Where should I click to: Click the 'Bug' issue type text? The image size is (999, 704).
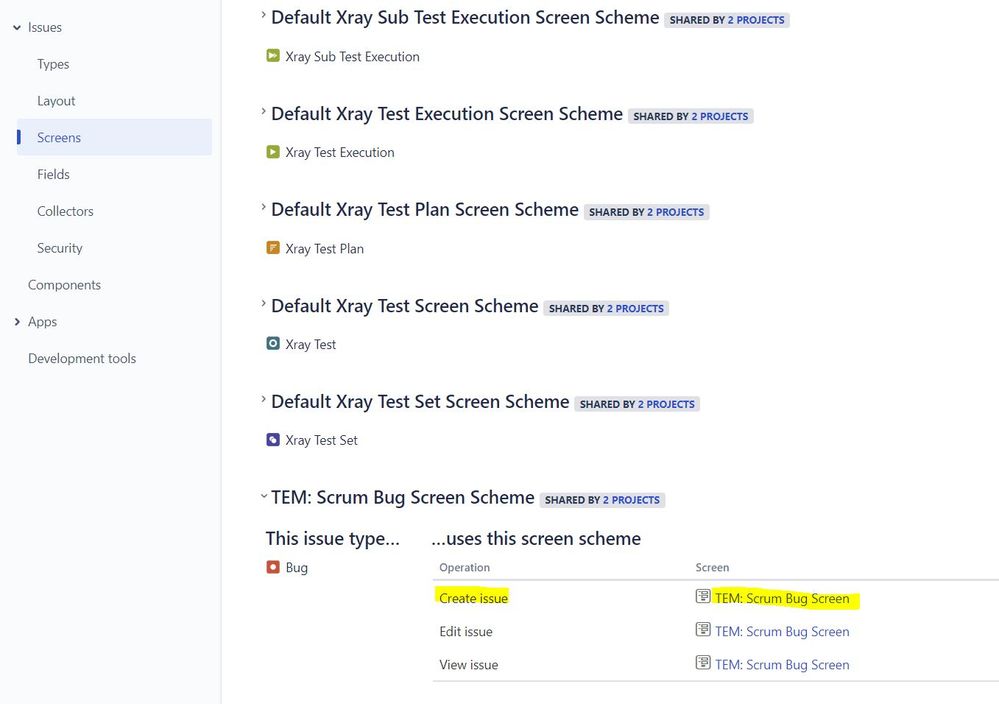(296, 568)
